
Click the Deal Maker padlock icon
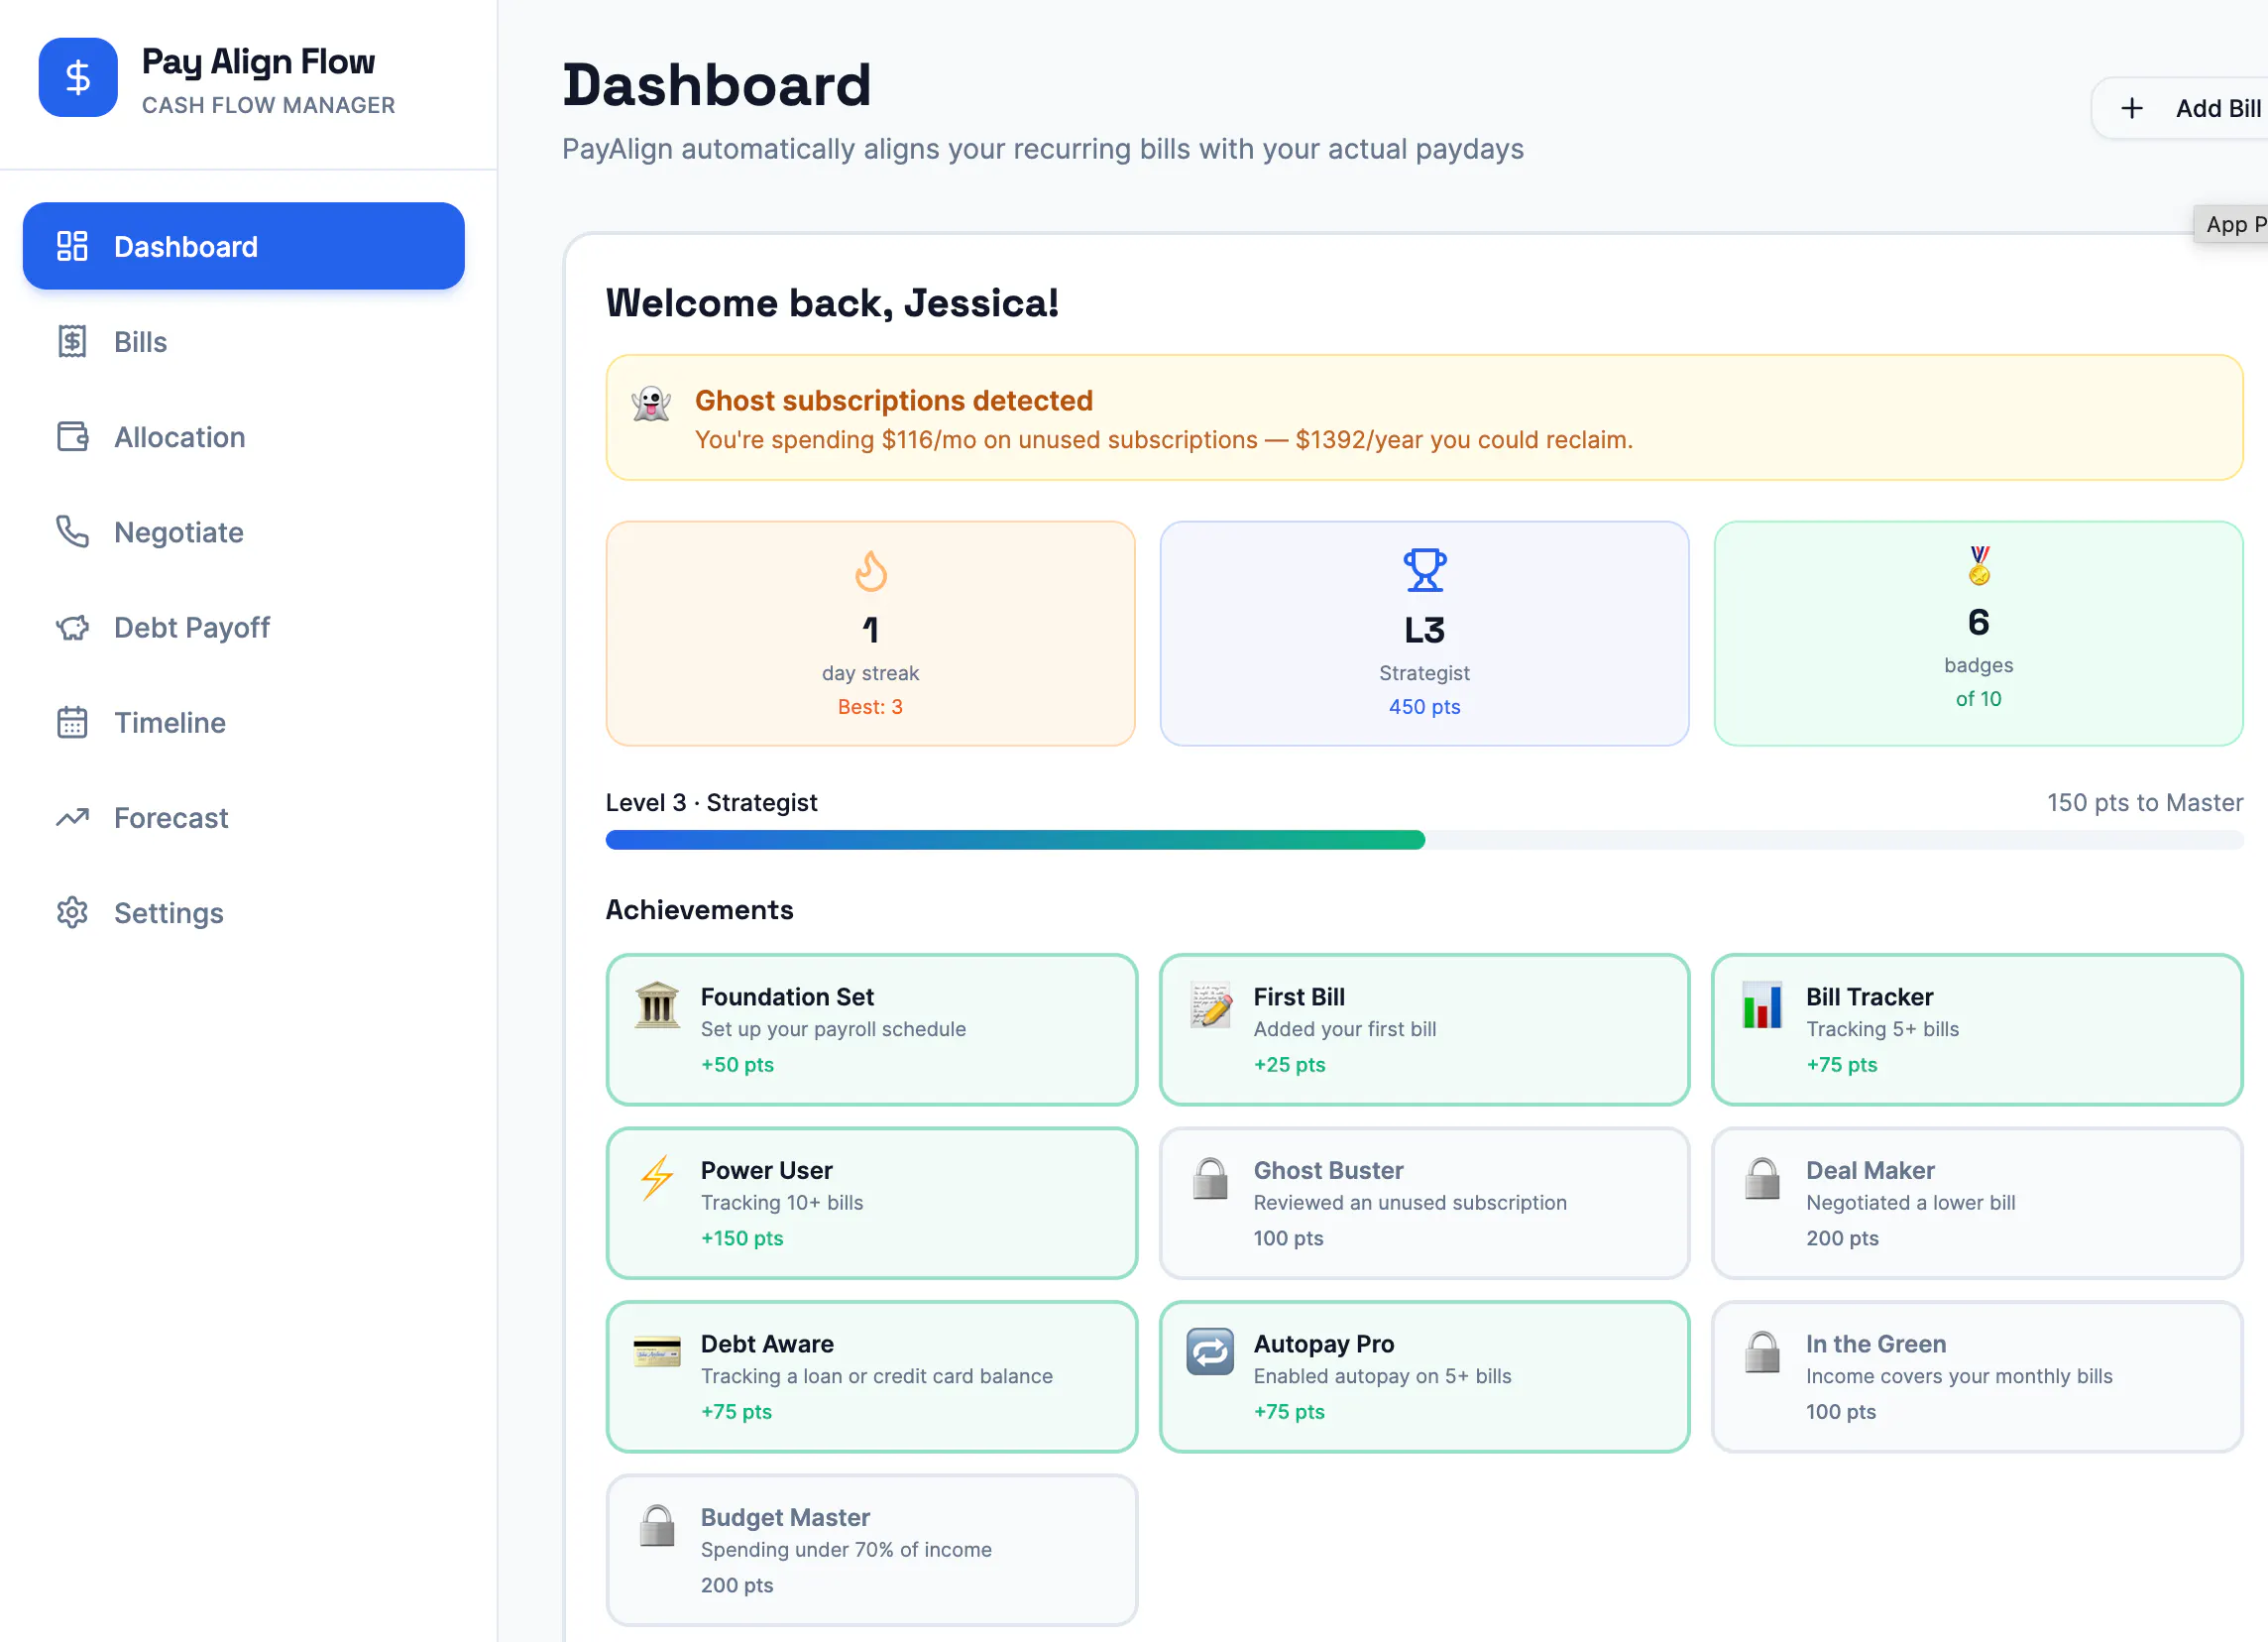pos(1762,1179)
